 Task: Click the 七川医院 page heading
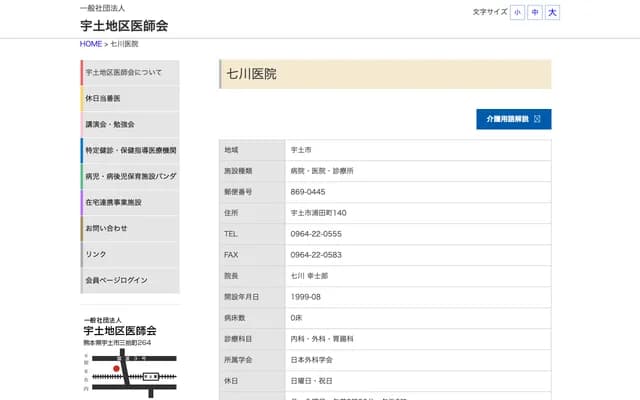tap(252, 74)
